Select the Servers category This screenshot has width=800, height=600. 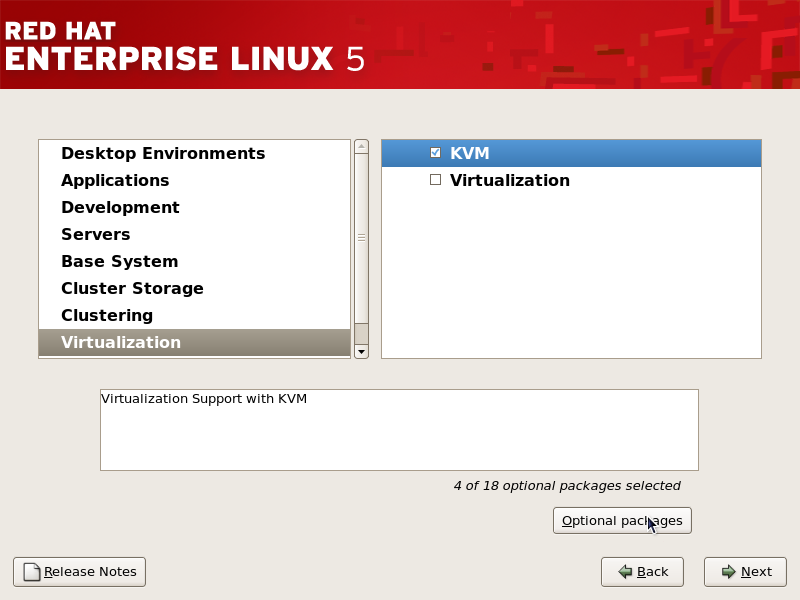click(95, 234)
